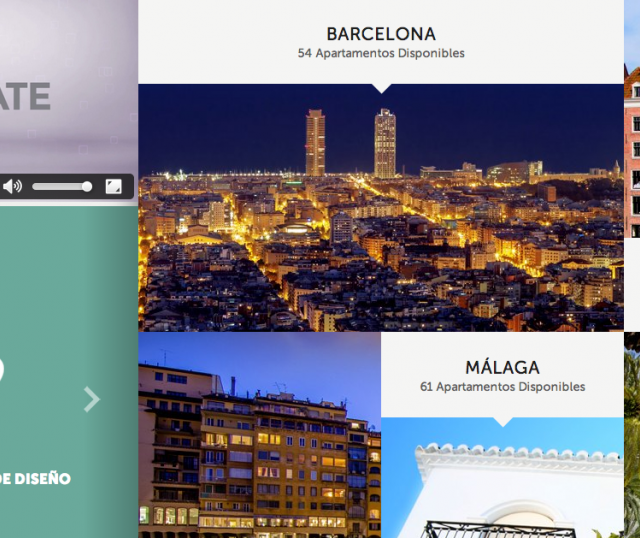The height and width of the screenshot is (538, 640).
Task: Open the BARCELONA apartments heading
Action: 381,34
